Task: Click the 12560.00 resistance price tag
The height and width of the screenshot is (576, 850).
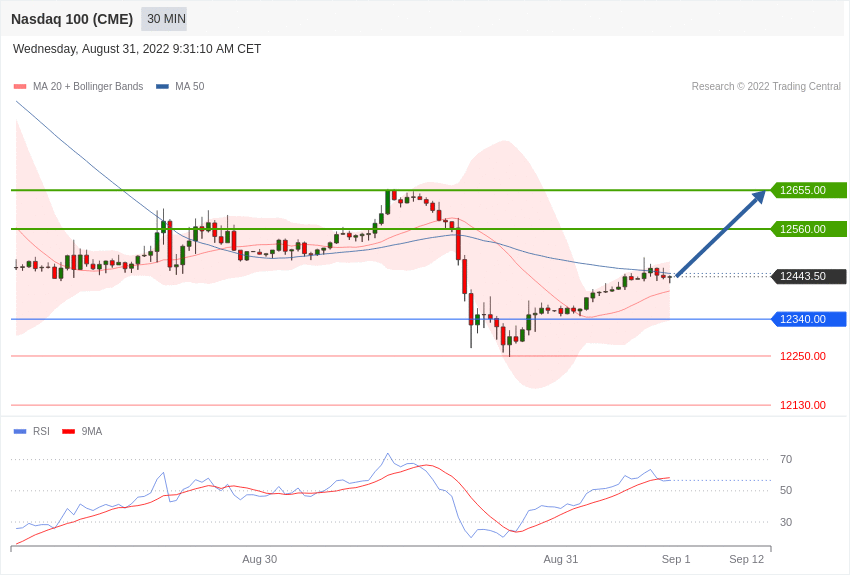Action: pyautogui.click(x=809, y=229)
